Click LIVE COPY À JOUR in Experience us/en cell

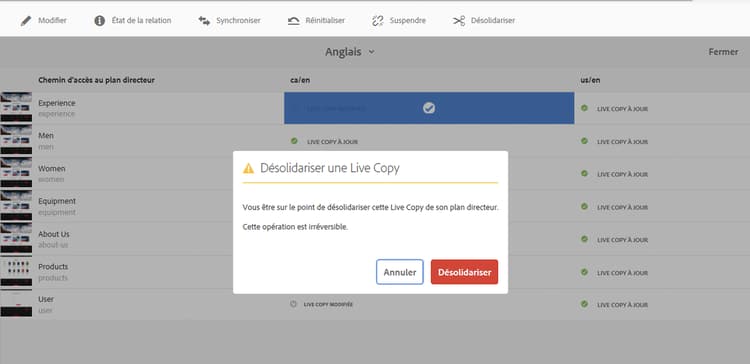click(x=622, y=109)
